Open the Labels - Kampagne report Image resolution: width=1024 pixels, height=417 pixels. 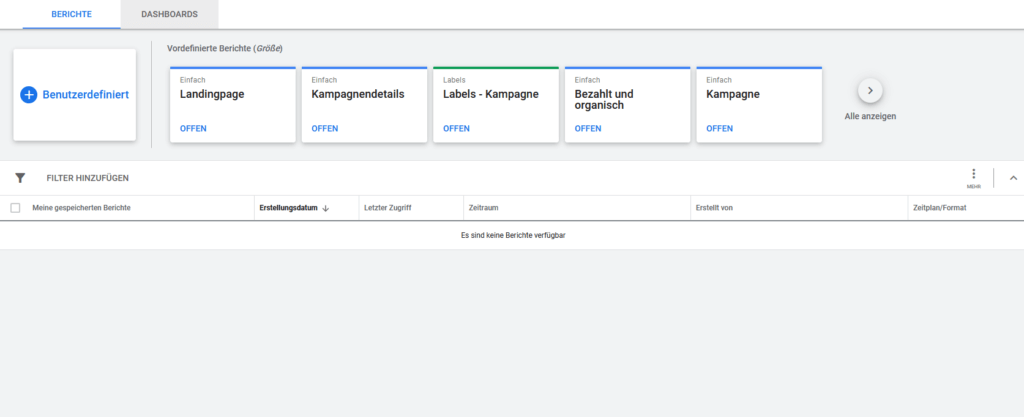456,128
